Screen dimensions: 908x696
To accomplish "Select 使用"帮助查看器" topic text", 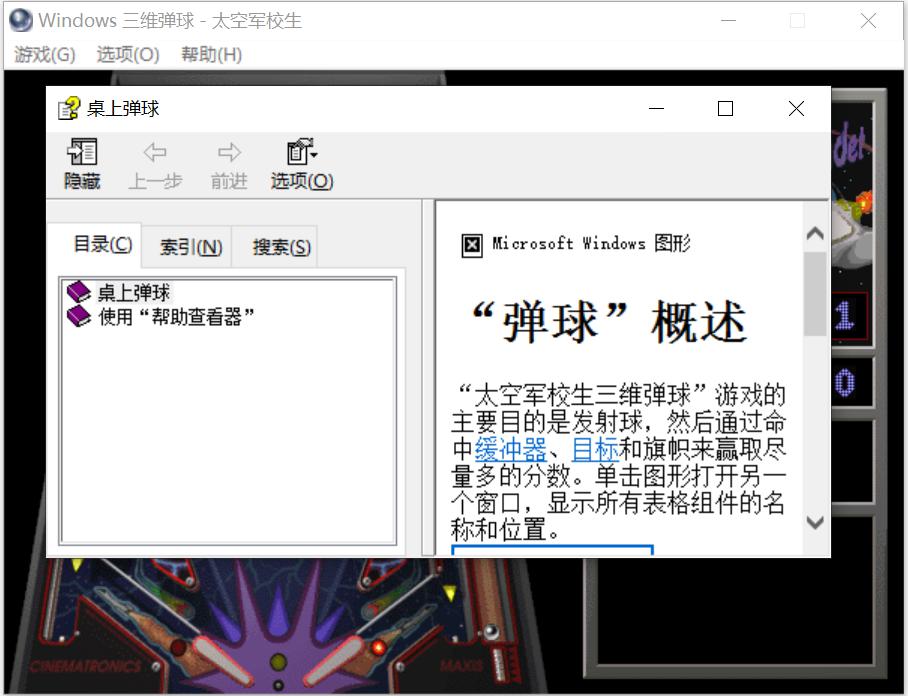I will [x=177, y=317].
